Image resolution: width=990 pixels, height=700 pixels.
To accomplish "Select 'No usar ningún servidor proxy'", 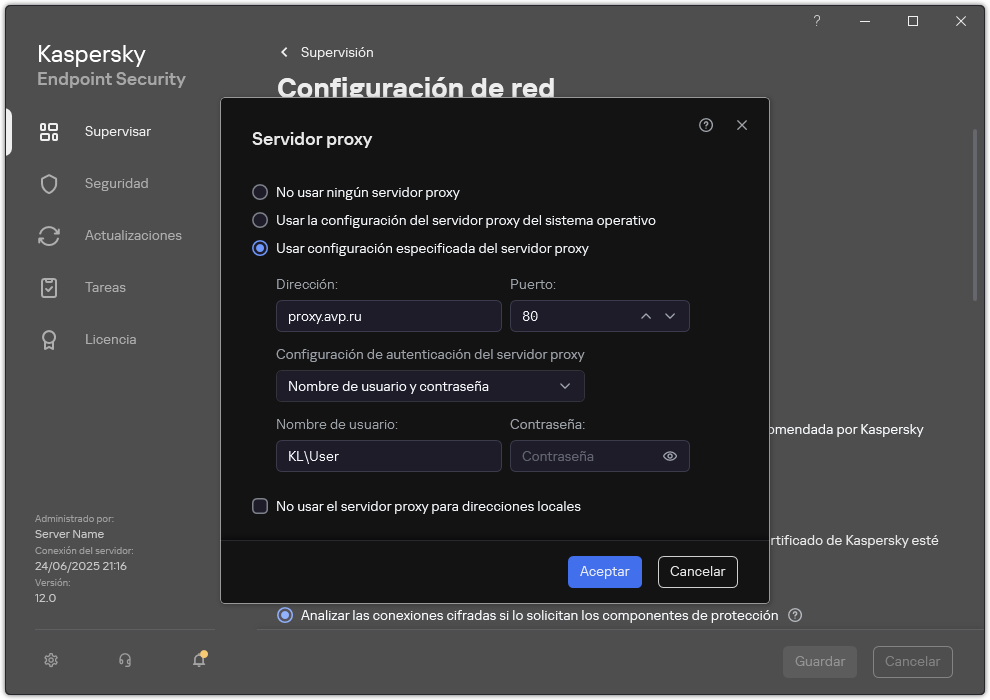I will click(261, 192).
